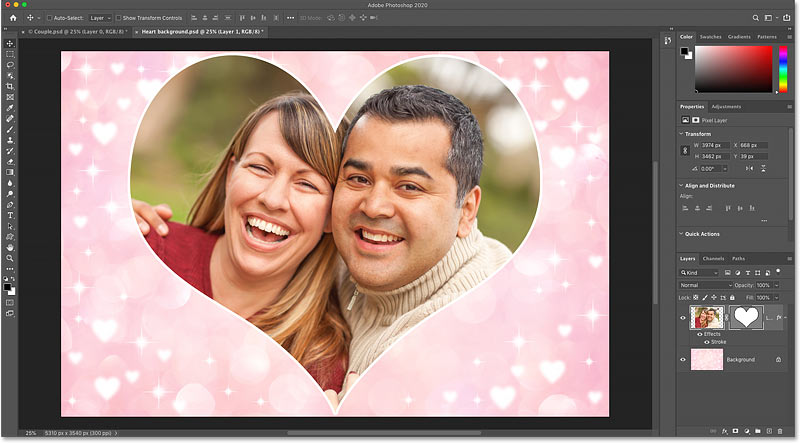Select the Gradient tool
The height and width of the screenshot is (444, 801).
tap(10, 173)
